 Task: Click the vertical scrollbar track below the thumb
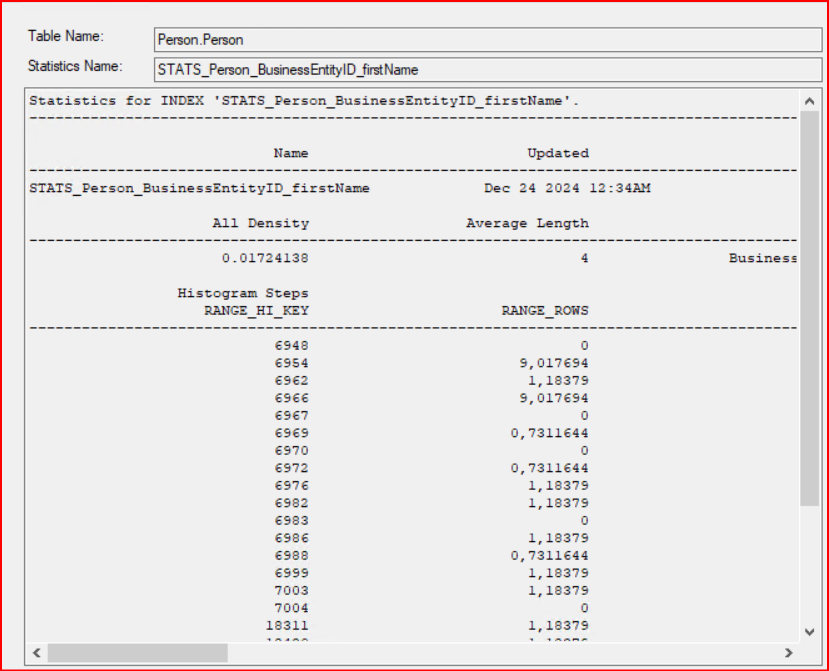(809, 570)
